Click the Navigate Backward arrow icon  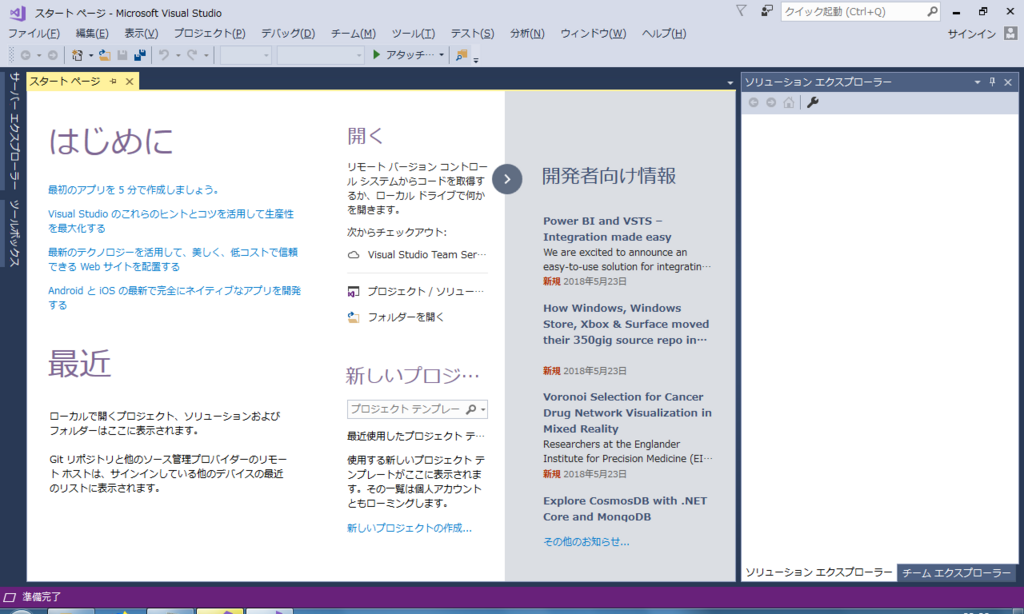pos(25,54)
